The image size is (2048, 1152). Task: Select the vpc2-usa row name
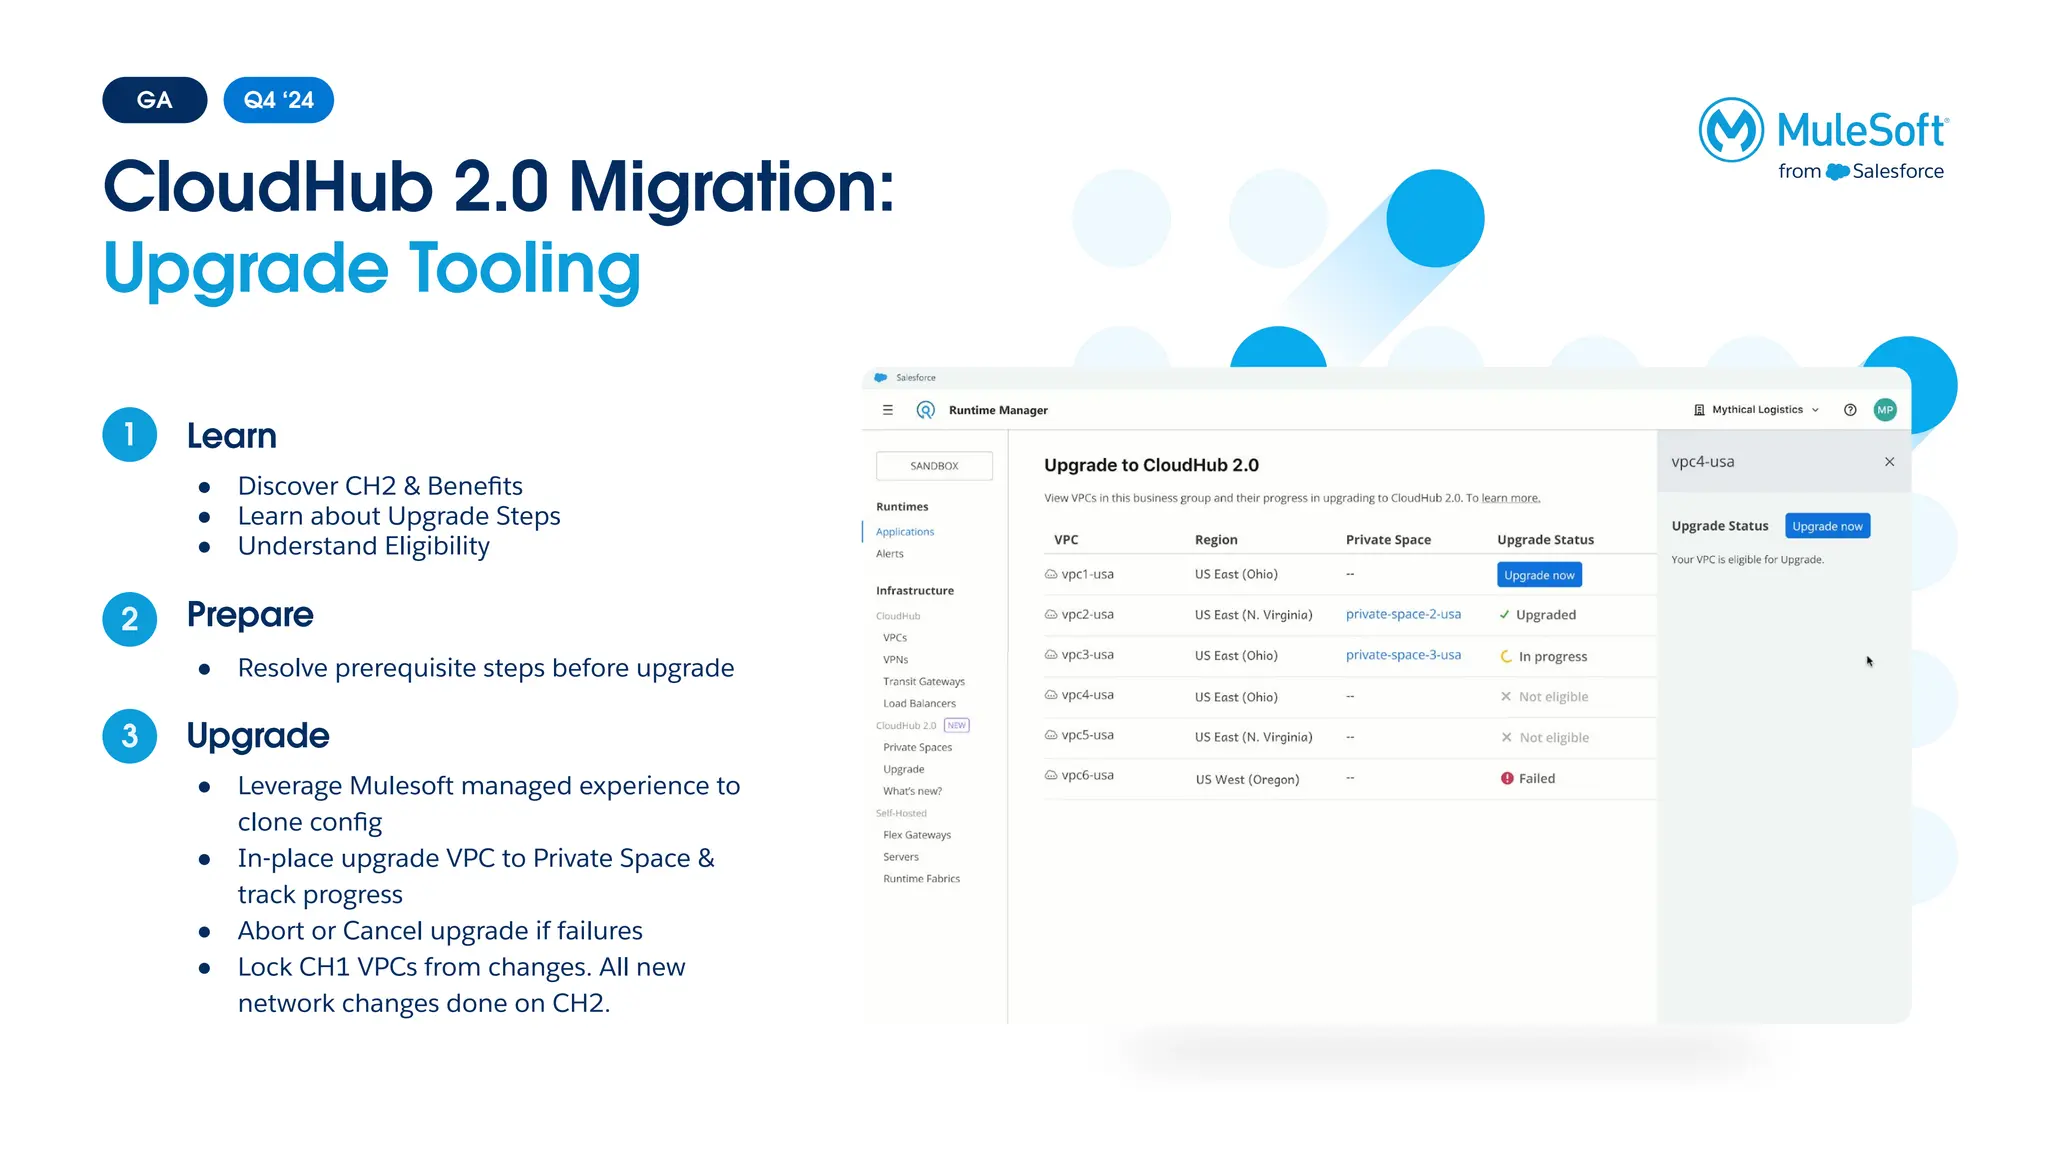coord(1087,614)
